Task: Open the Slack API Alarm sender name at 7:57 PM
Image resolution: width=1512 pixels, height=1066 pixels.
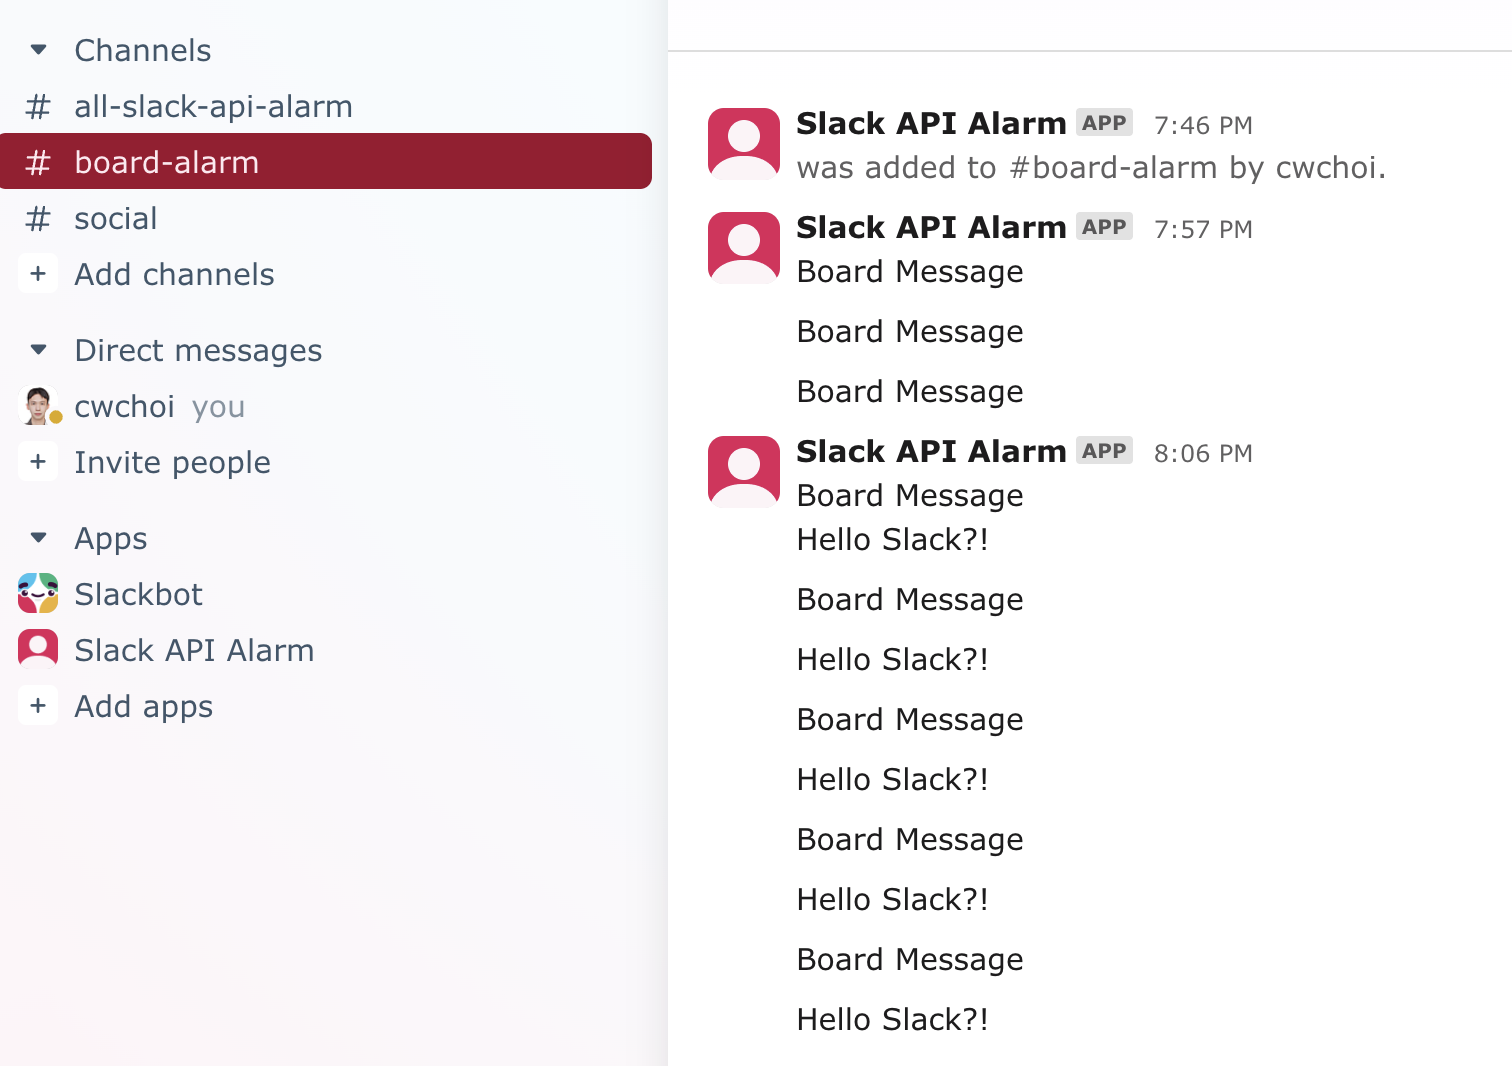Action: (931, 227)
